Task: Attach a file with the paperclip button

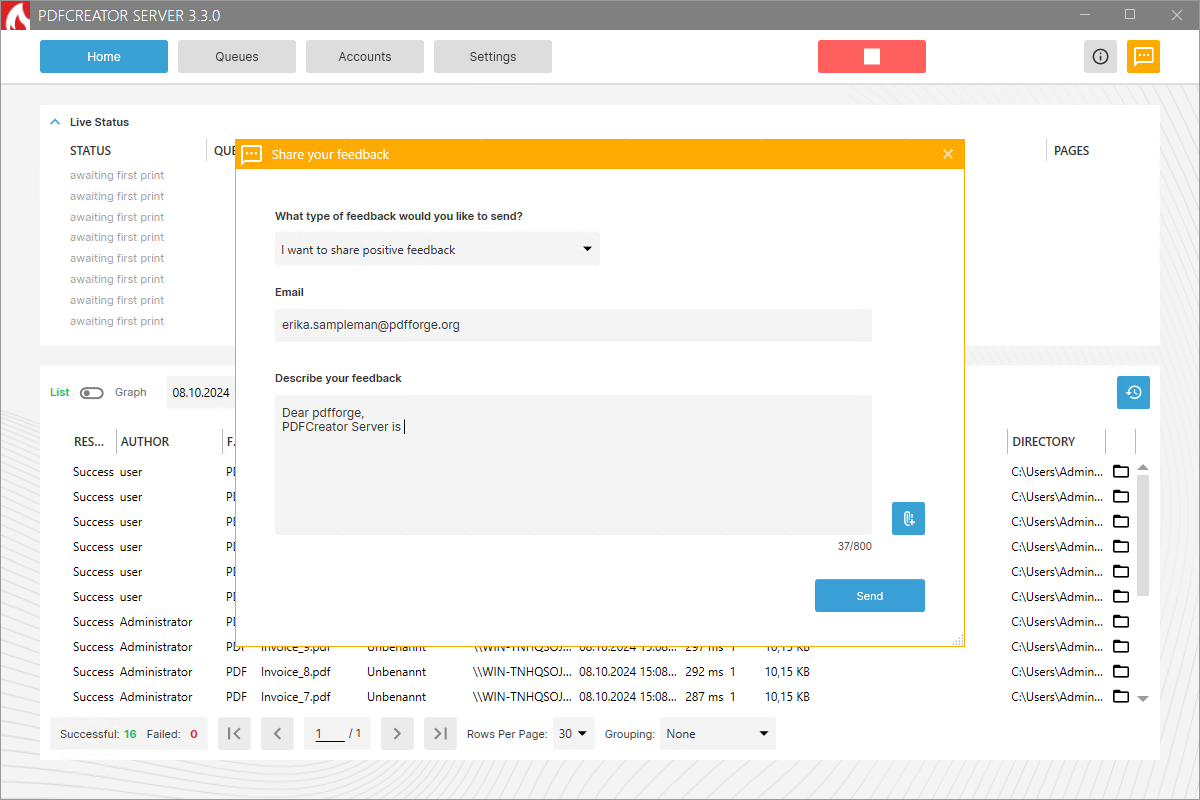Action: (x=908, y=518)
